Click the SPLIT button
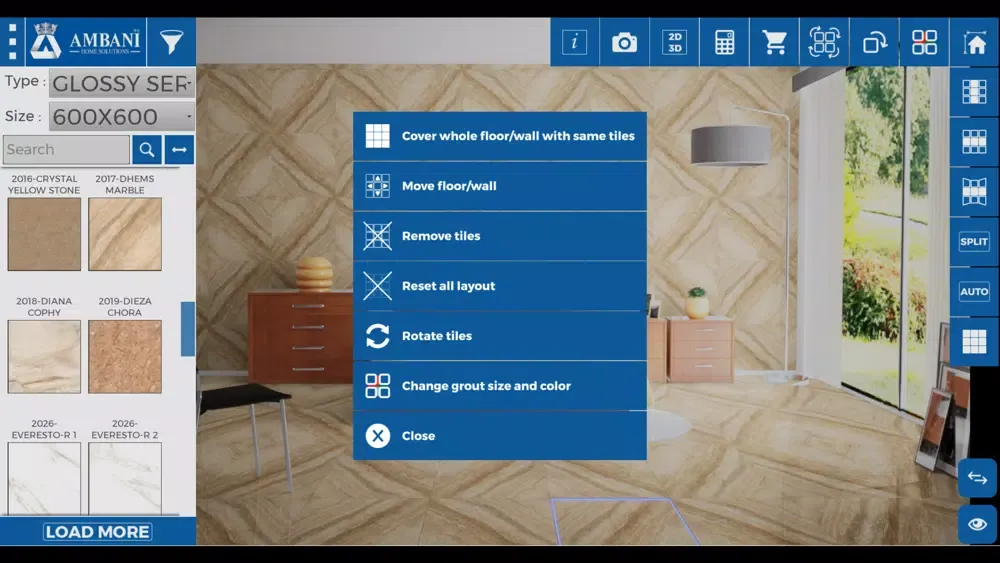Screen dimensions: 1000x563 coord(974,242)
